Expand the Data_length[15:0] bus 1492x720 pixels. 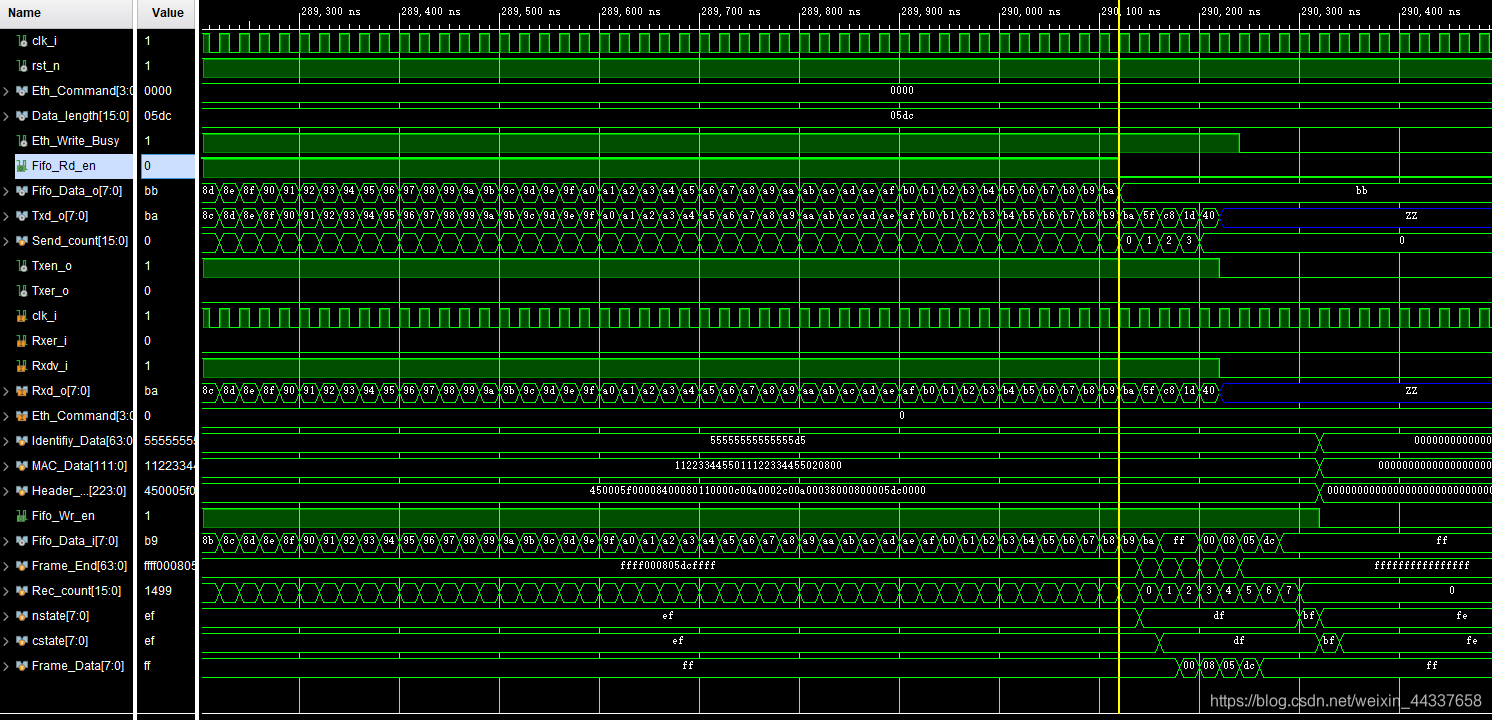7,116
